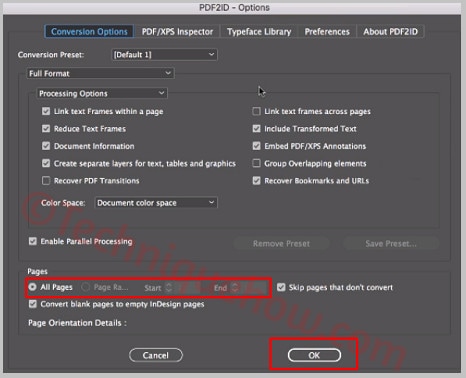The width and height of the screenshot is (466, 378).
Task: Select the All Pages radio button
Action: (x=32, y=287)
